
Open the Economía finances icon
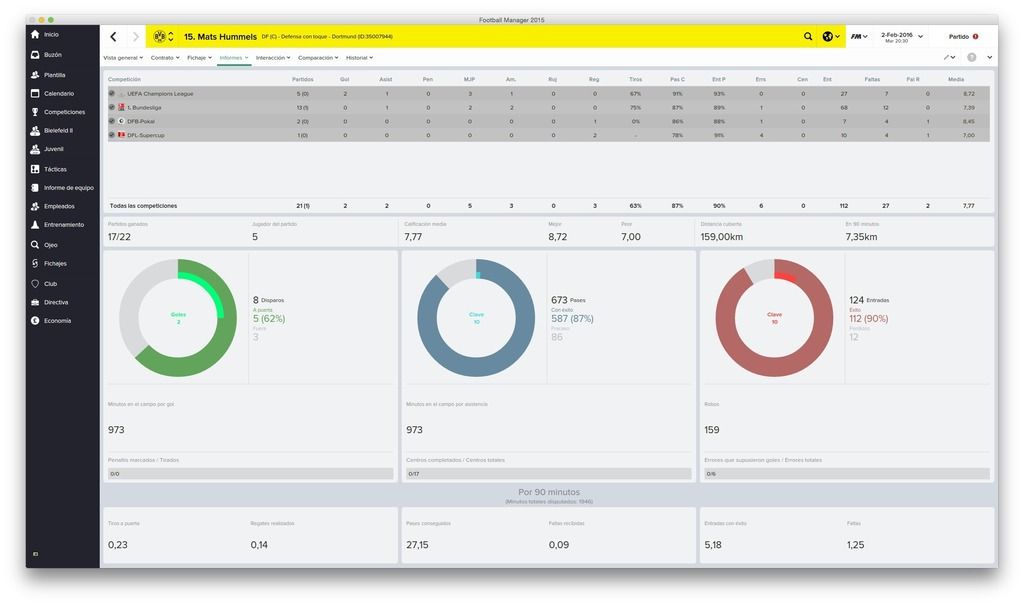coord(35,321)
